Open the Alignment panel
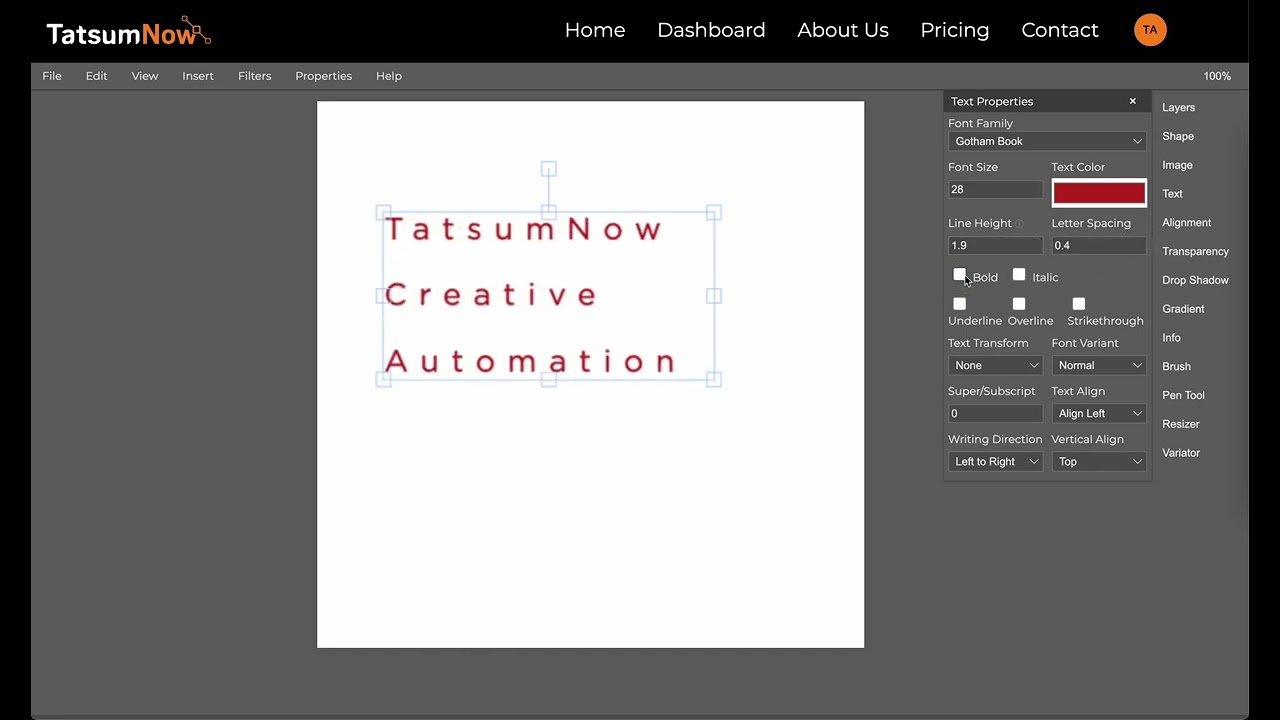This screenshot has width=1280, height=720. click(x=1186, y=222)
